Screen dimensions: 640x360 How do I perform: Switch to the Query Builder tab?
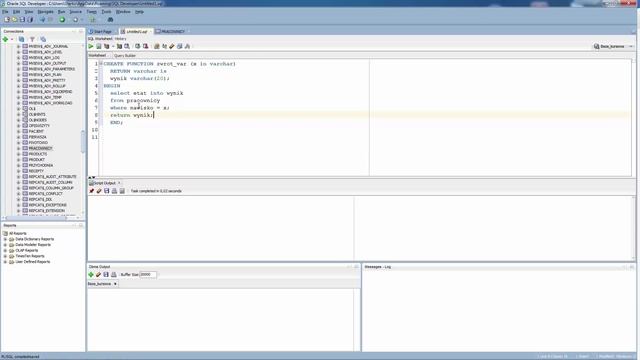tap(125, 56)
